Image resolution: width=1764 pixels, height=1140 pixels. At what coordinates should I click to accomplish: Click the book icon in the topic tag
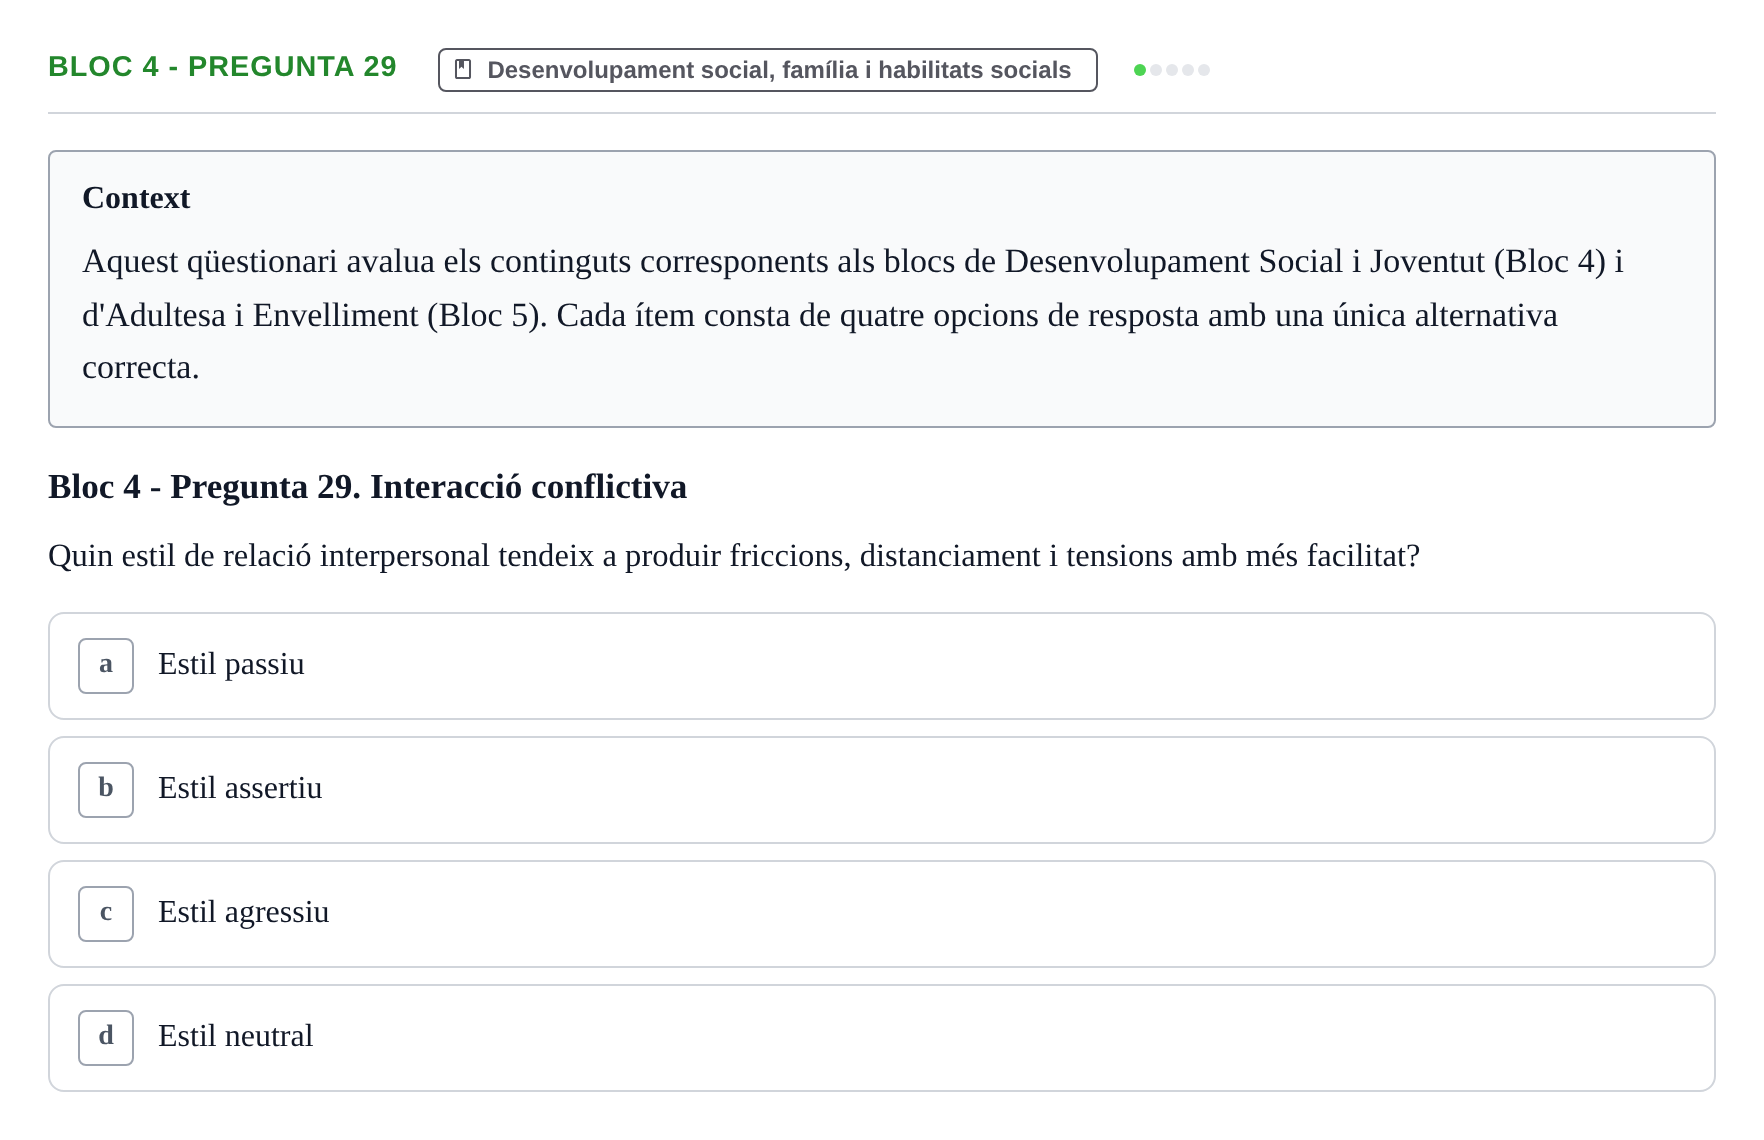(463, 70)
